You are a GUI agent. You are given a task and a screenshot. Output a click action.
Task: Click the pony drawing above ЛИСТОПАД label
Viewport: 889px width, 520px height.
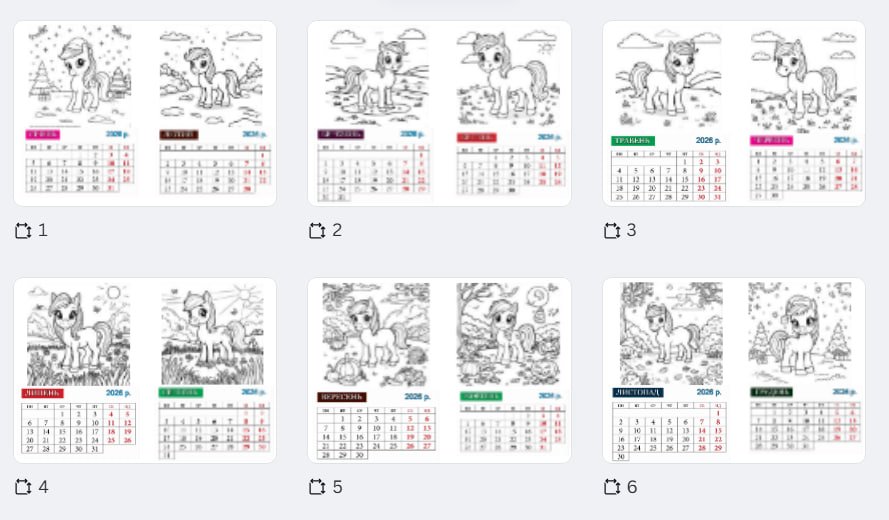(x=672, y=333)
